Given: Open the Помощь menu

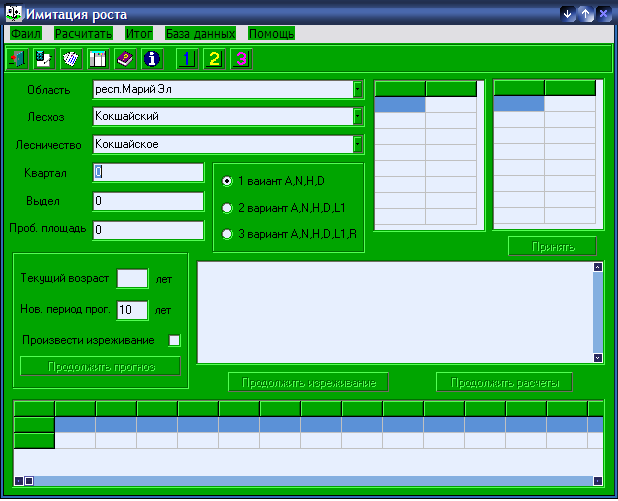Looking at the screenshot, I should (272, 34).
